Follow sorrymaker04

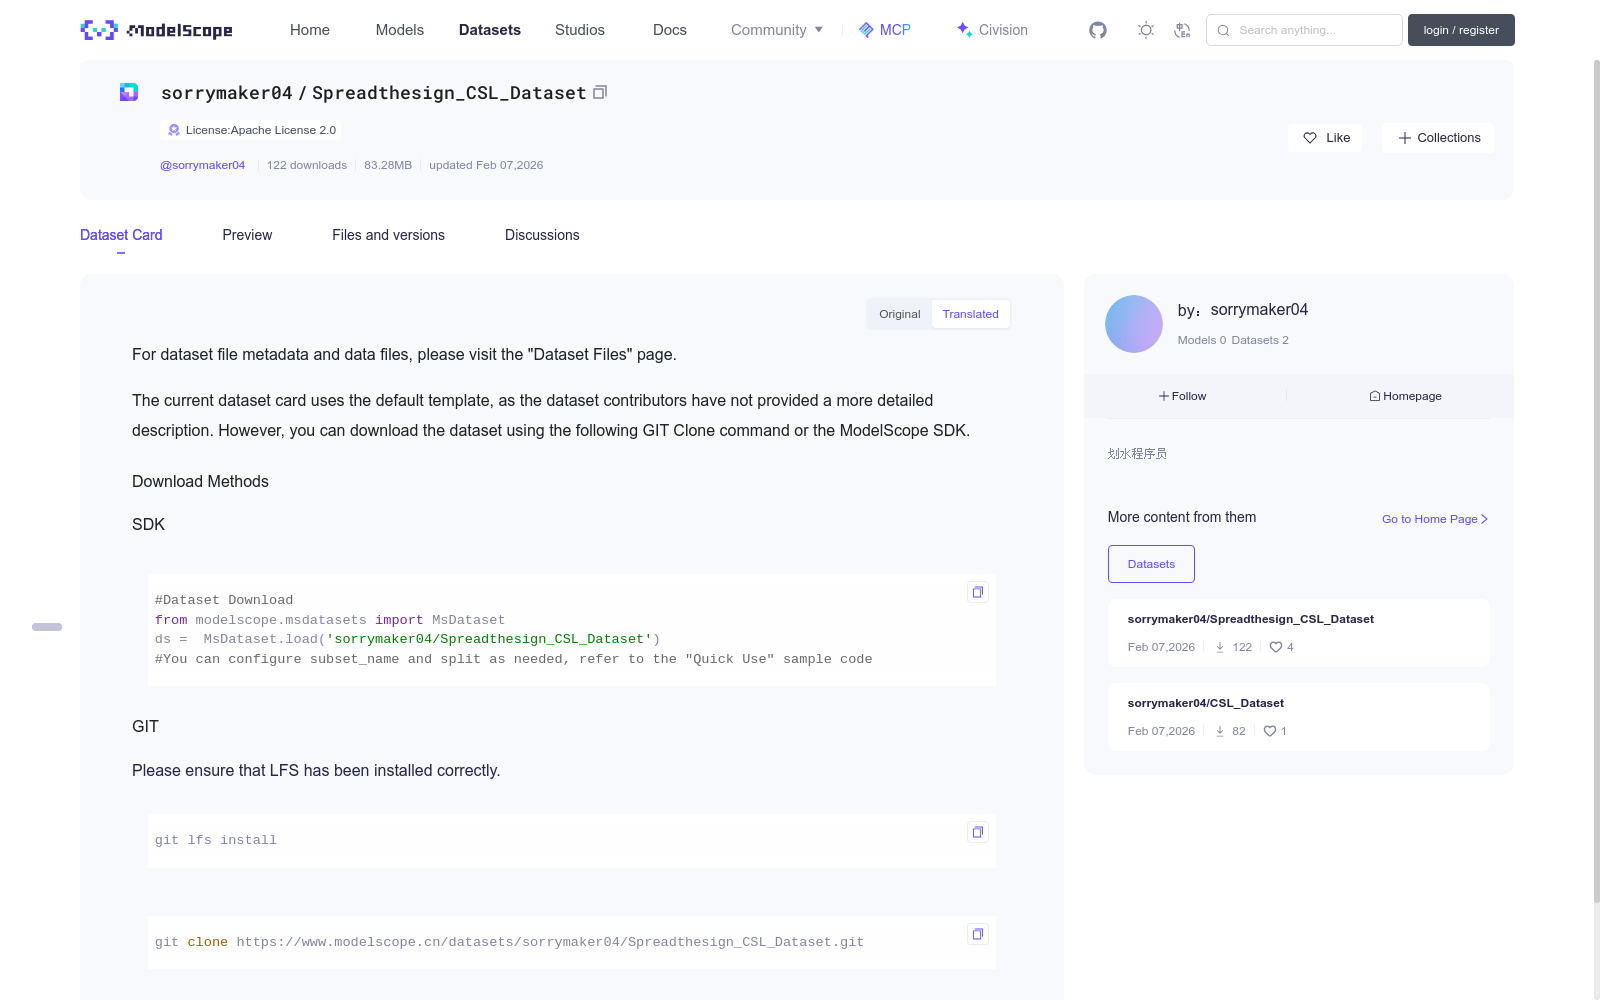coord(1182,396)
